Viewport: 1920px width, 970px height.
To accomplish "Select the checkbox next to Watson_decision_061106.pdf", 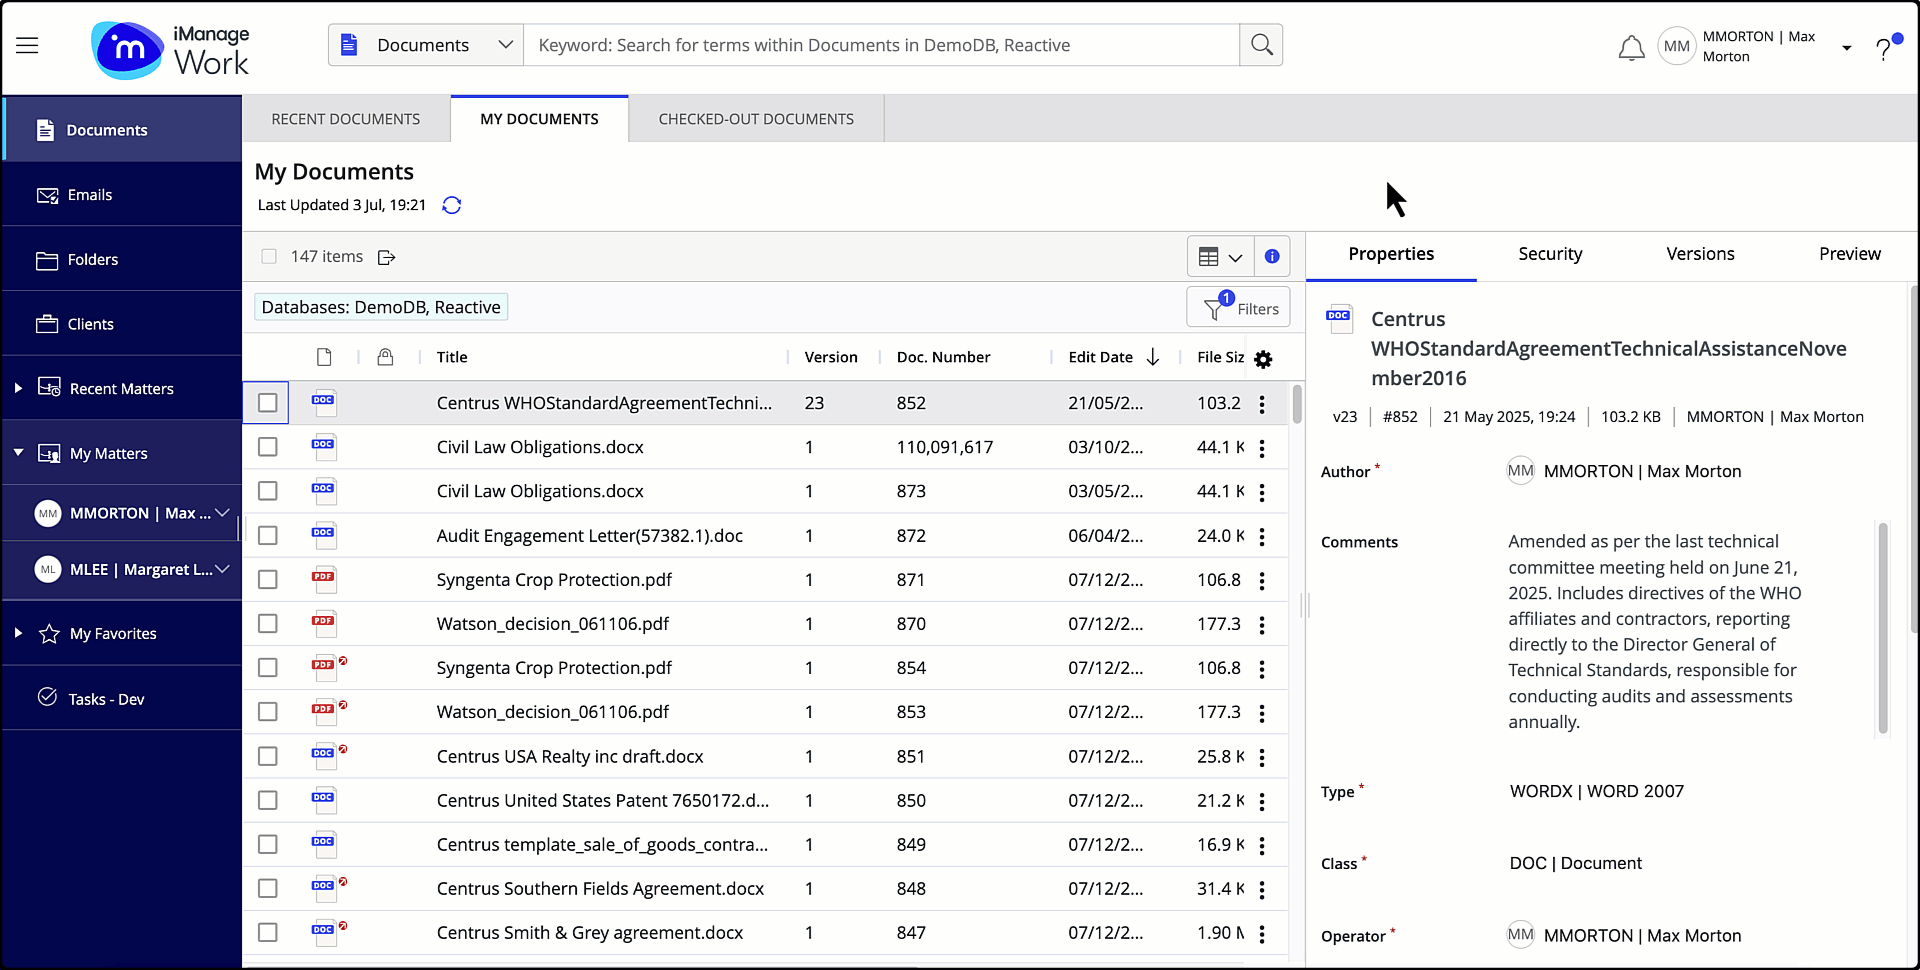I will tap(267, 623).
